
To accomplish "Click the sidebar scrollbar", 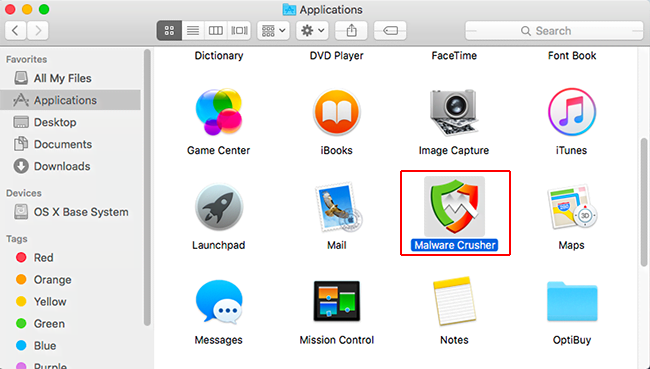I will pyautogui.click(x=147, y=187).
